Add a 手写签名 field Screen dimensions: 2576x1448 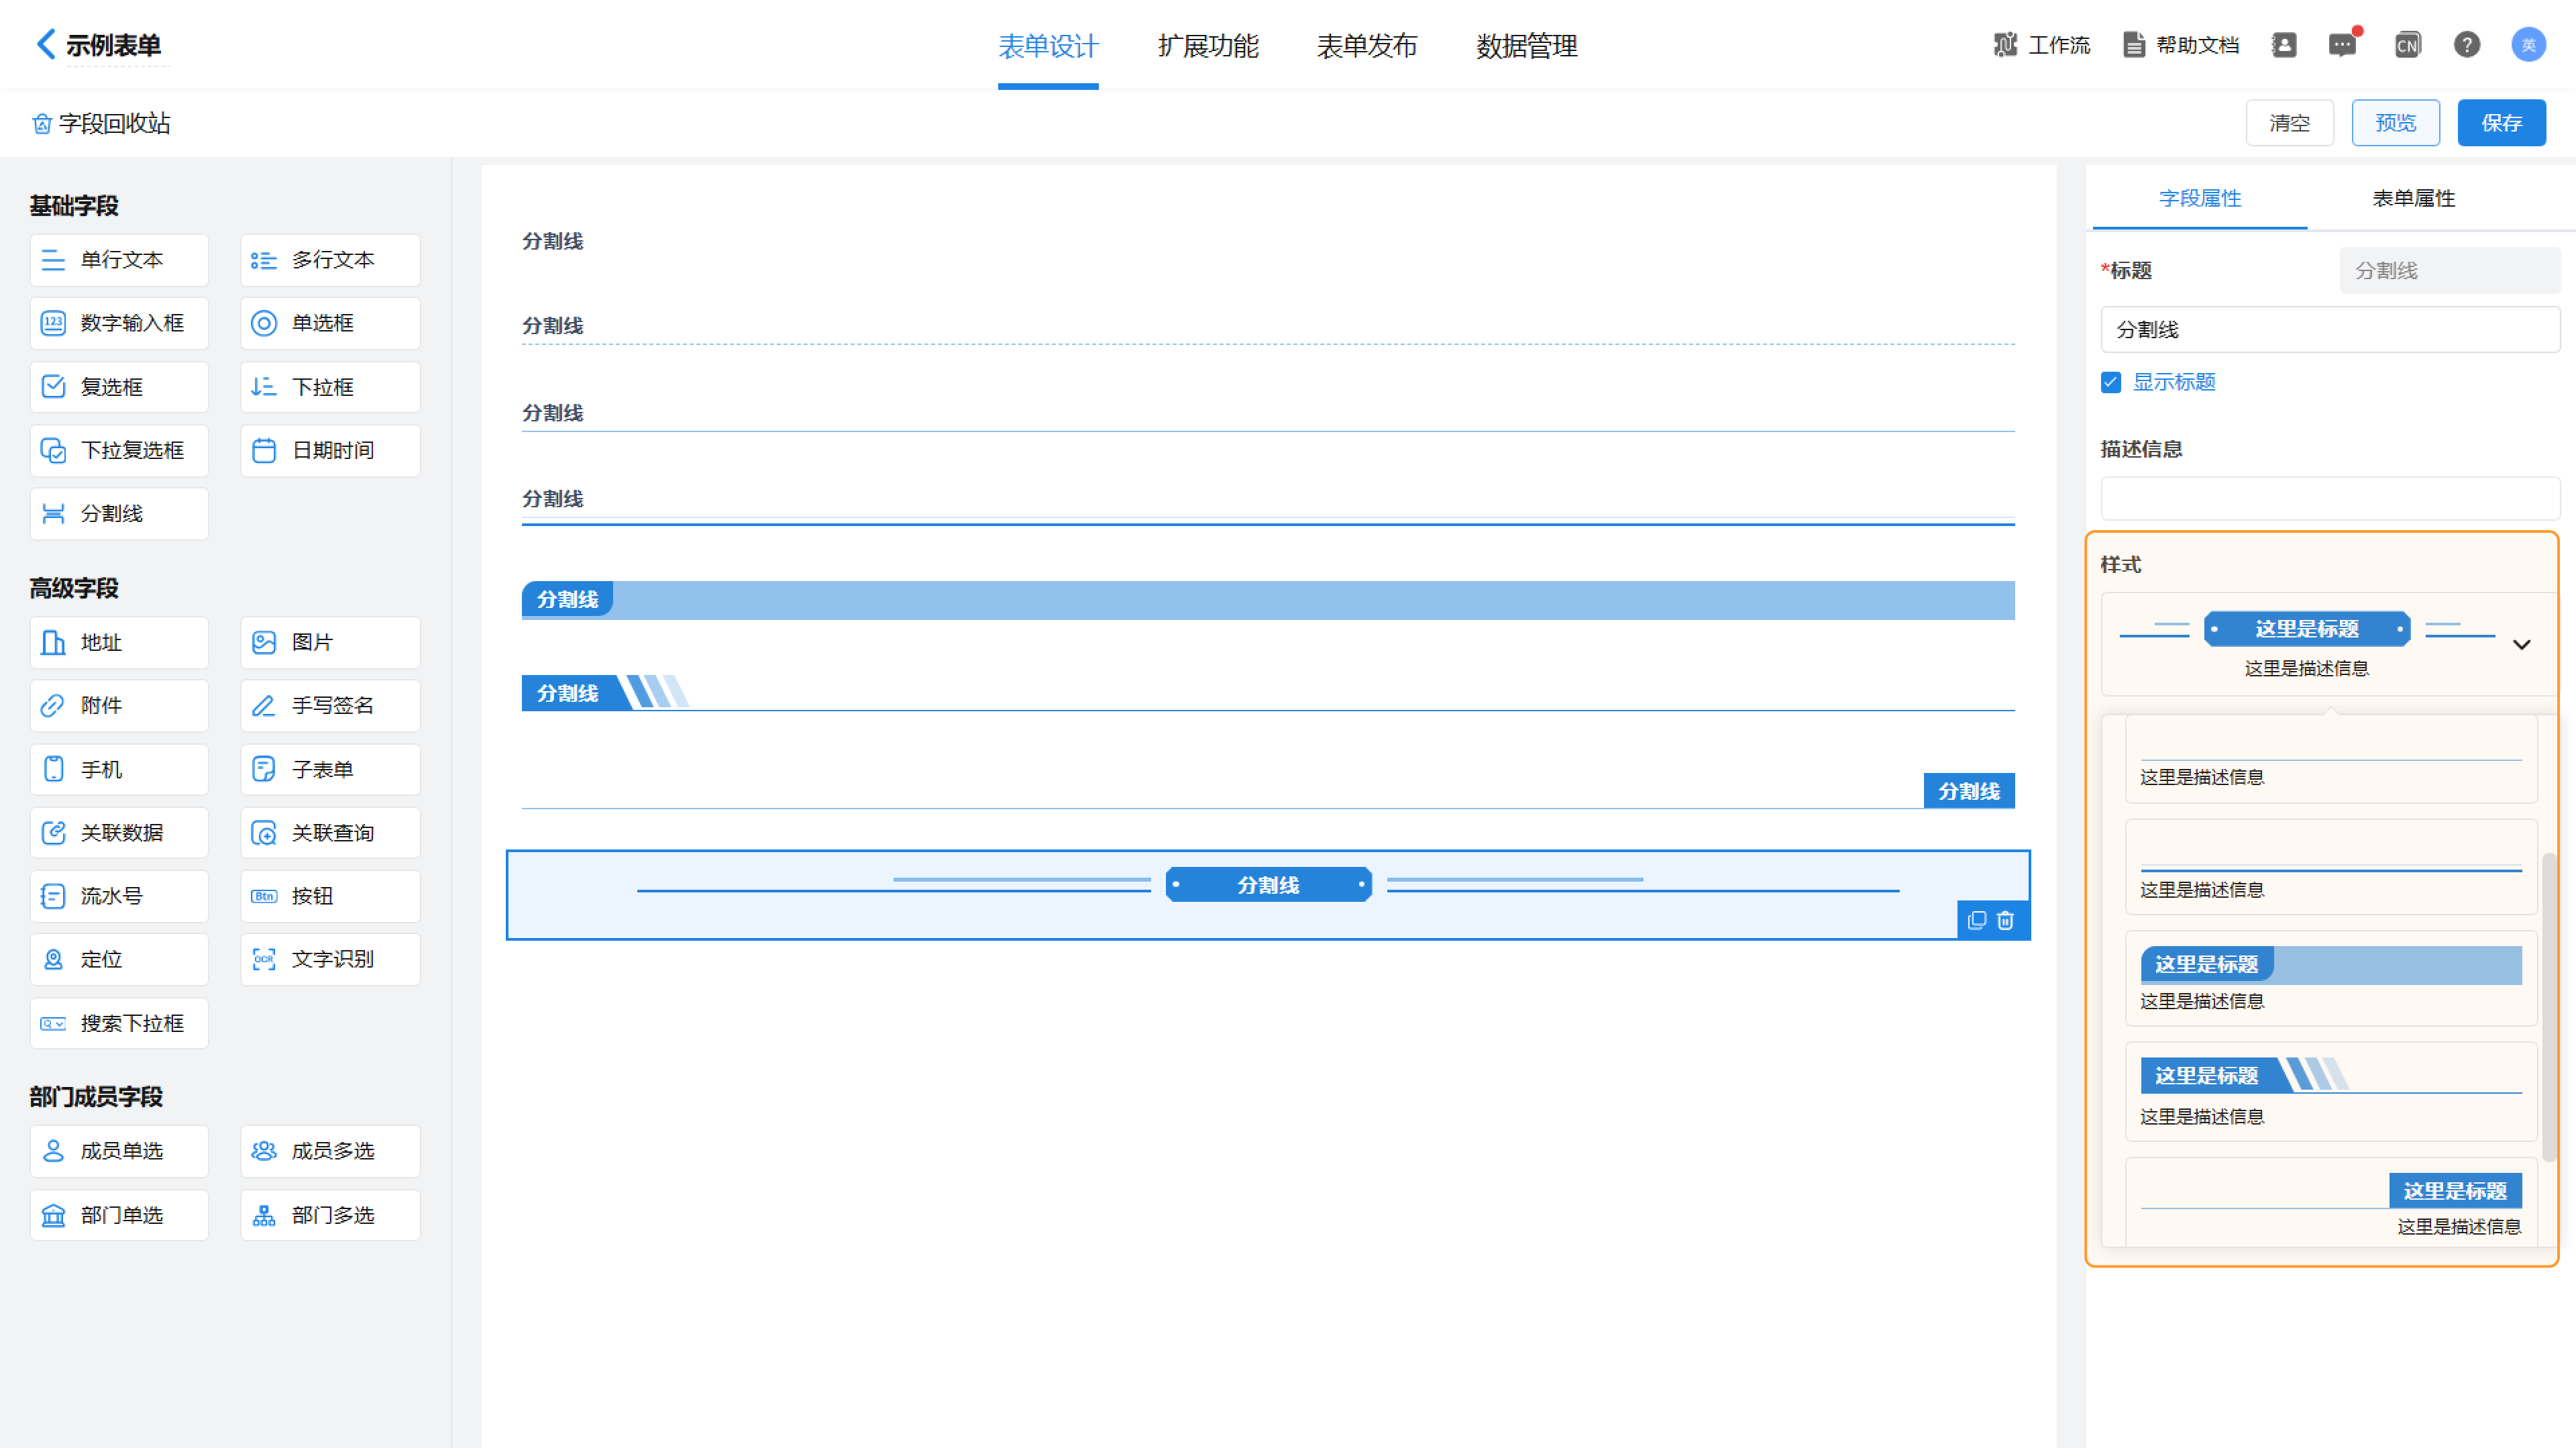tap(330, 706)
